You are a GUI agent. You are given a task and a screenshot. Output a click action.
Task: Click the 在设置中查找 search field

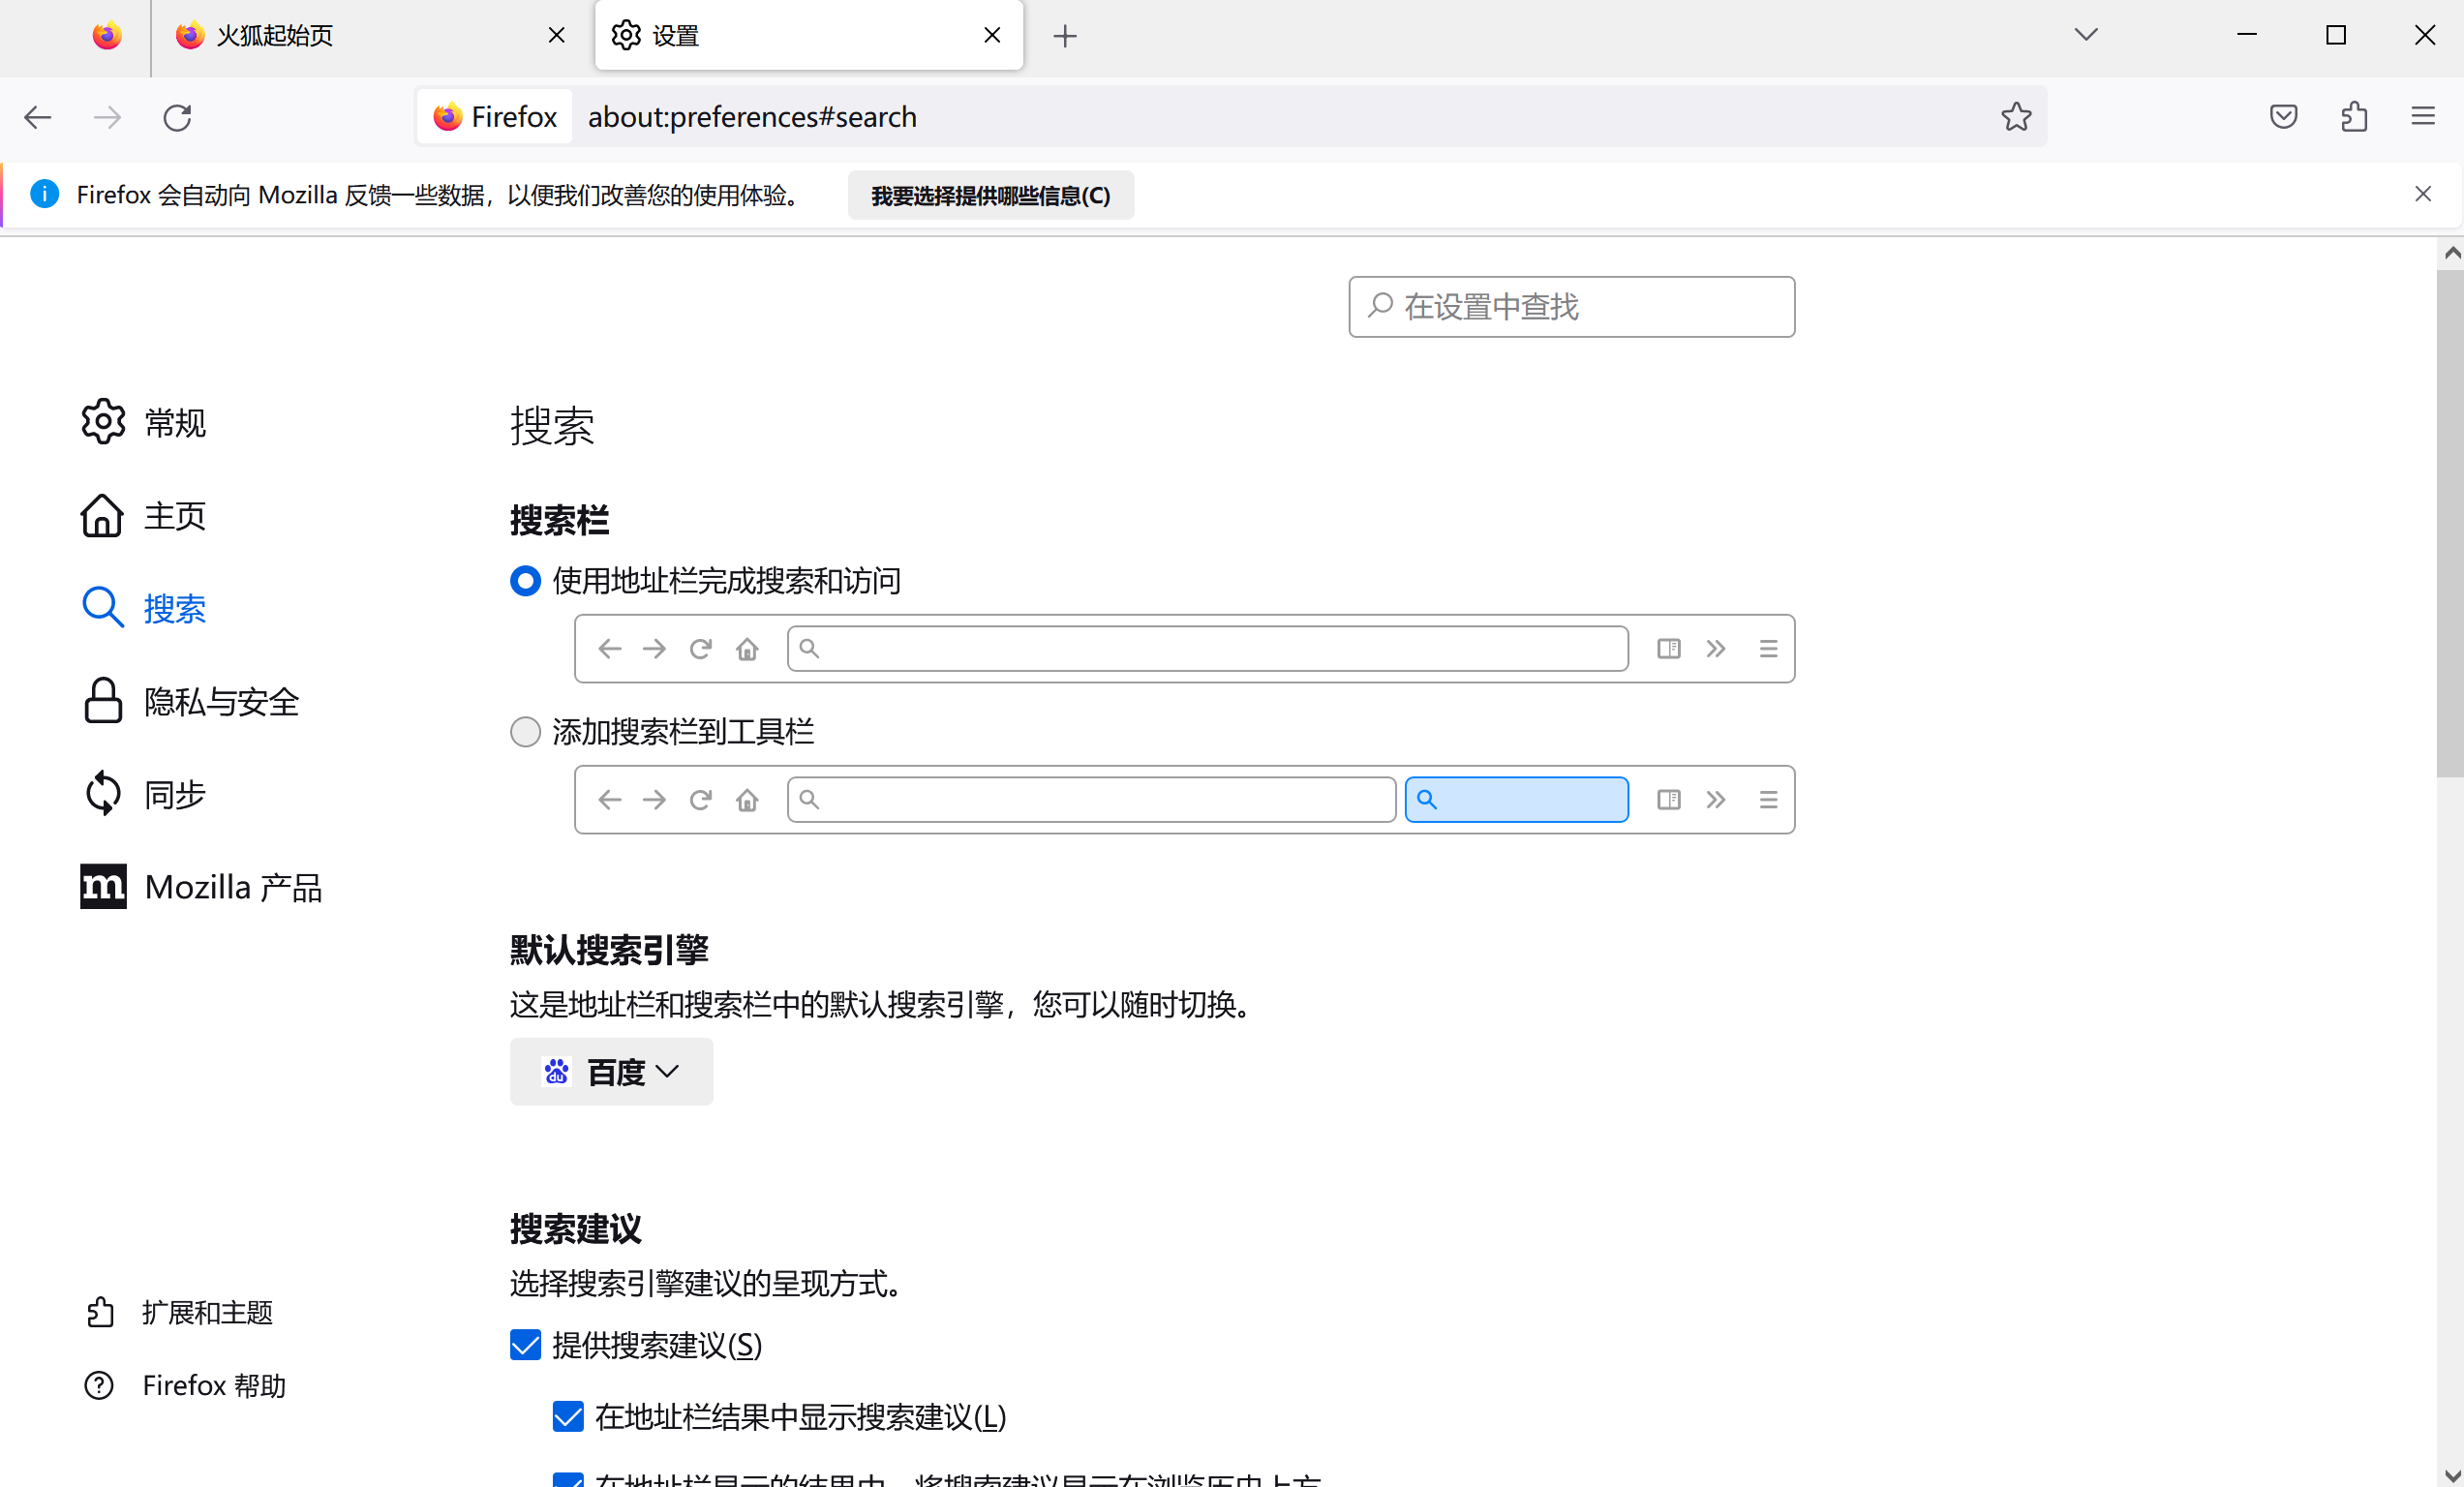coord(1570,307)
